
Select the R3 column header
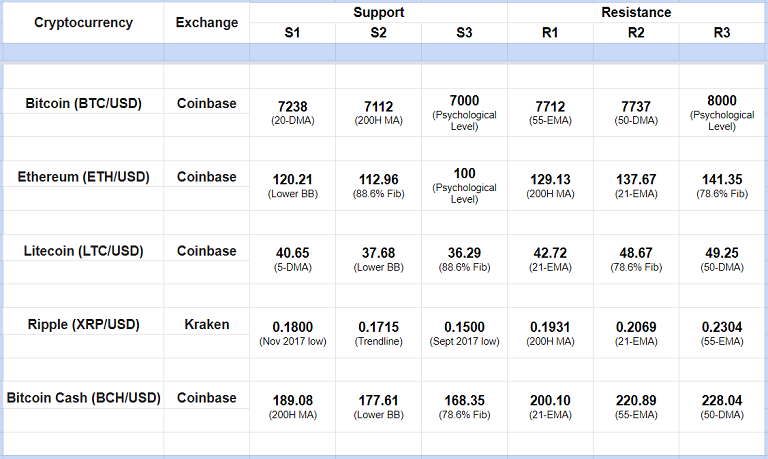click(x=722, y=33)
